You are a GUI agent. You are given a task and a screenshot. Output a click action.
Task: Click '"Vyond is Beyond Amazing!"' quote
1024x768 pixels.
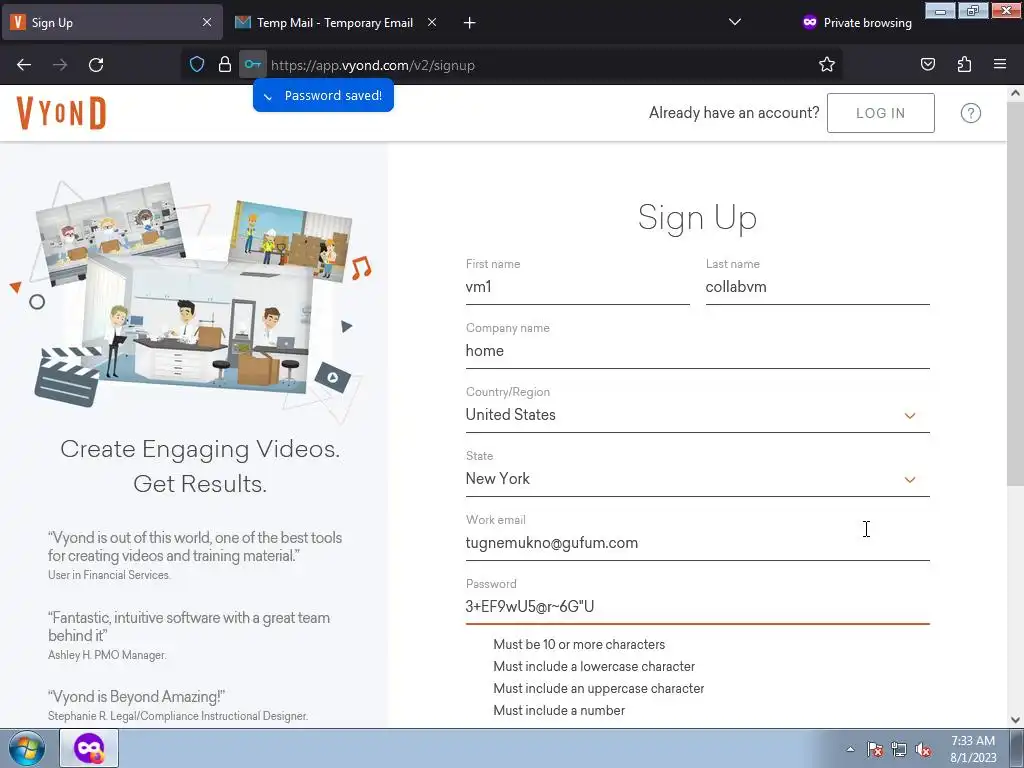[136, 697]
